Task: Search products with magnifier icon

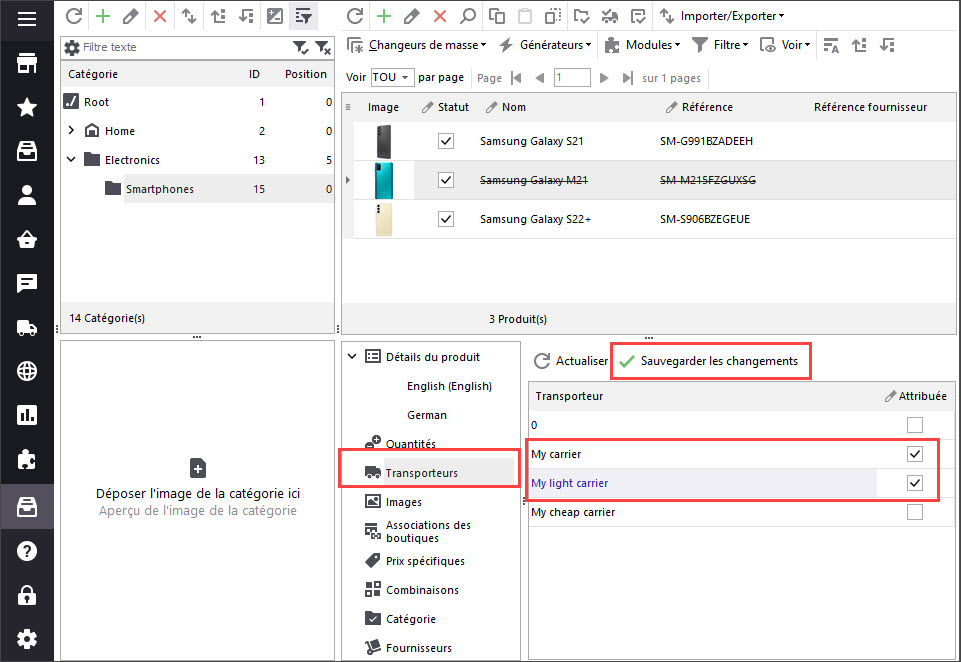Action: 468,16
